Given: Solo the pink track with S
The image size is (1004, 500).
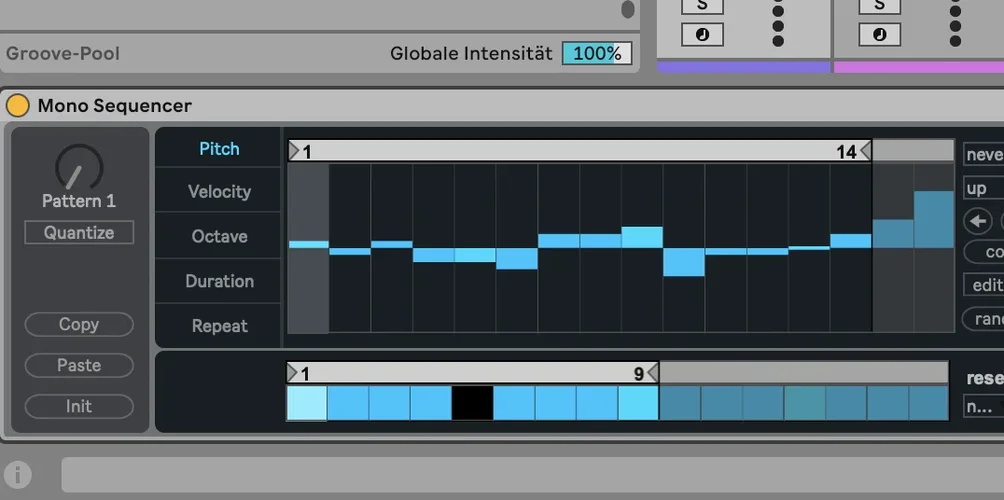Looking at the screenshot, I should click(x=879, y=6).
